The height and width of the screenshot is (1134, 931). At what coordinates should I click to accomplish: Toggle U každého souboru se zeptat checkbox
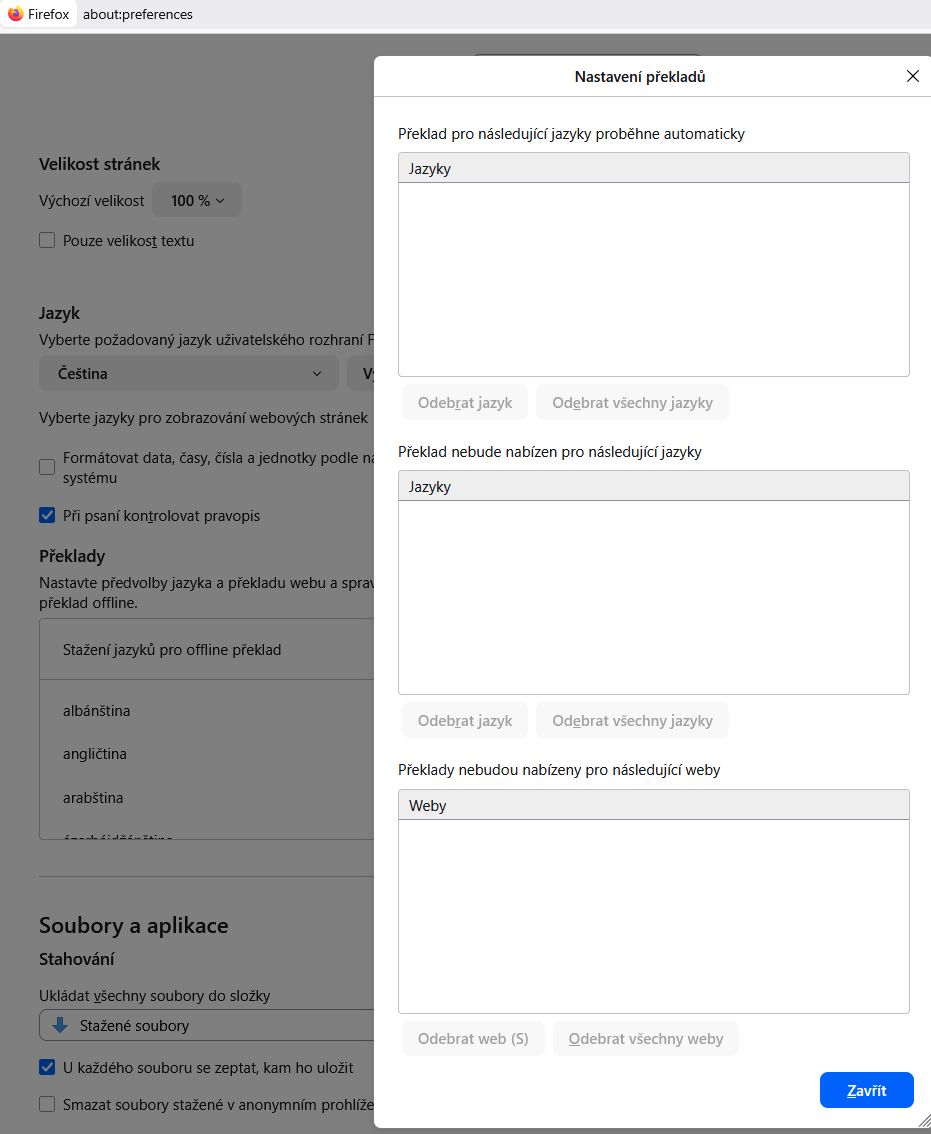[x=47, y=1067]
